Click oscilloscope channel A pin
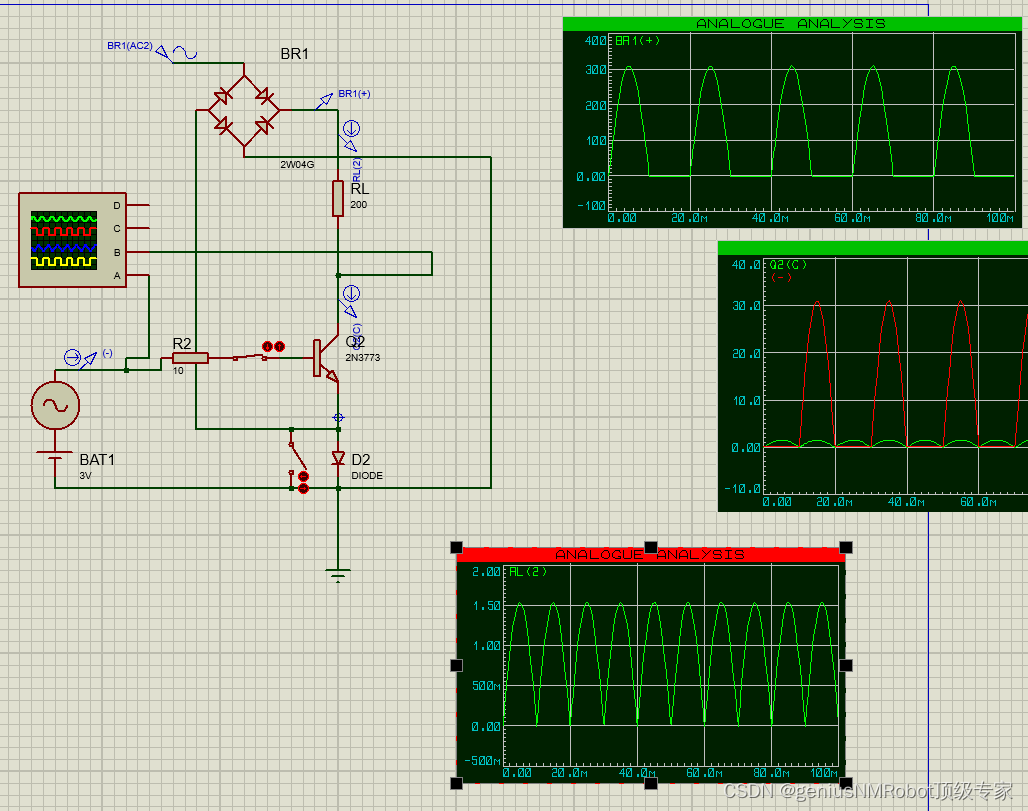1028x811 pixels. click(x=138, y=275)
